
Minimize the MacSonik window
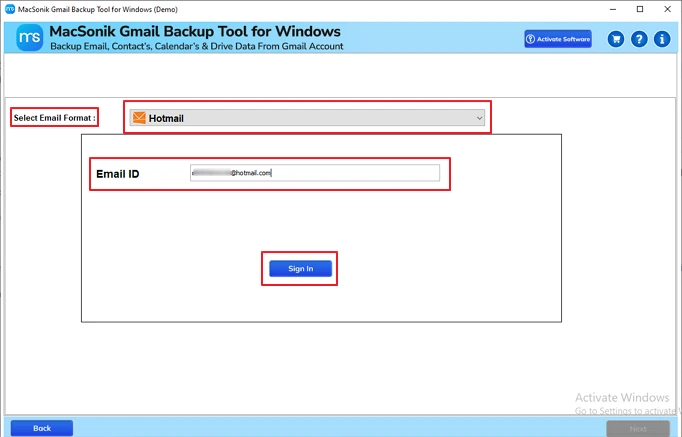613,9
